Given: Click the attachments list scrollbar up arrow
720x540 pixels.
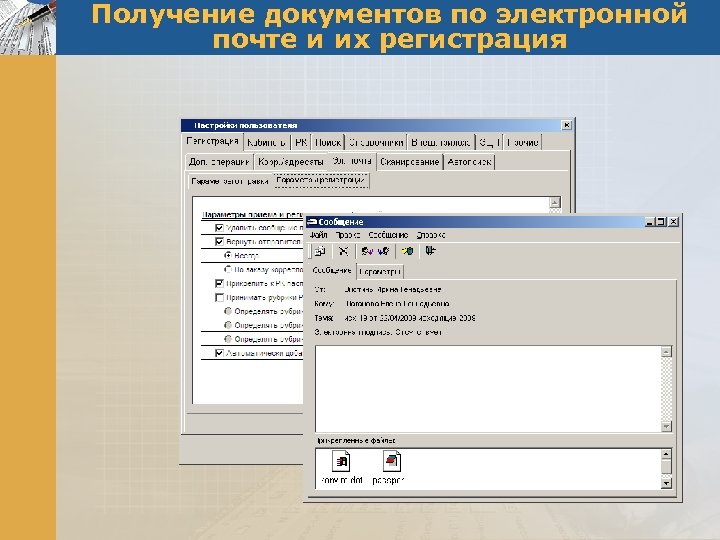Looking at the screenshot, I should click(x=666, y=455).
